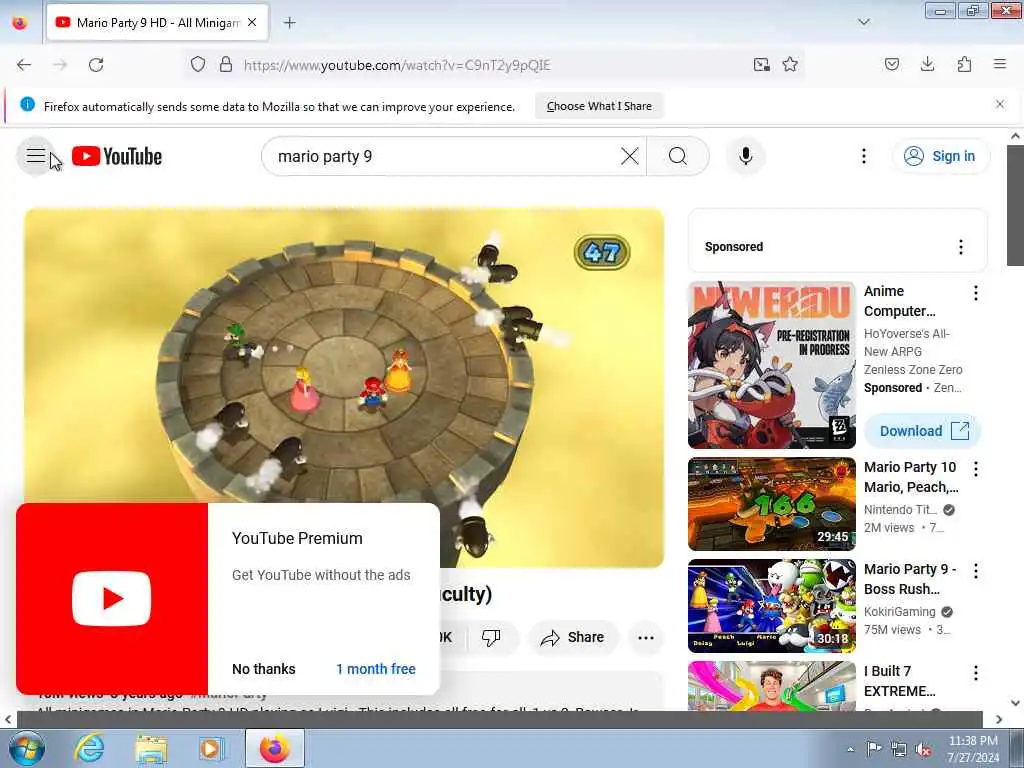Bookmark this page with the star

[790, 65]
